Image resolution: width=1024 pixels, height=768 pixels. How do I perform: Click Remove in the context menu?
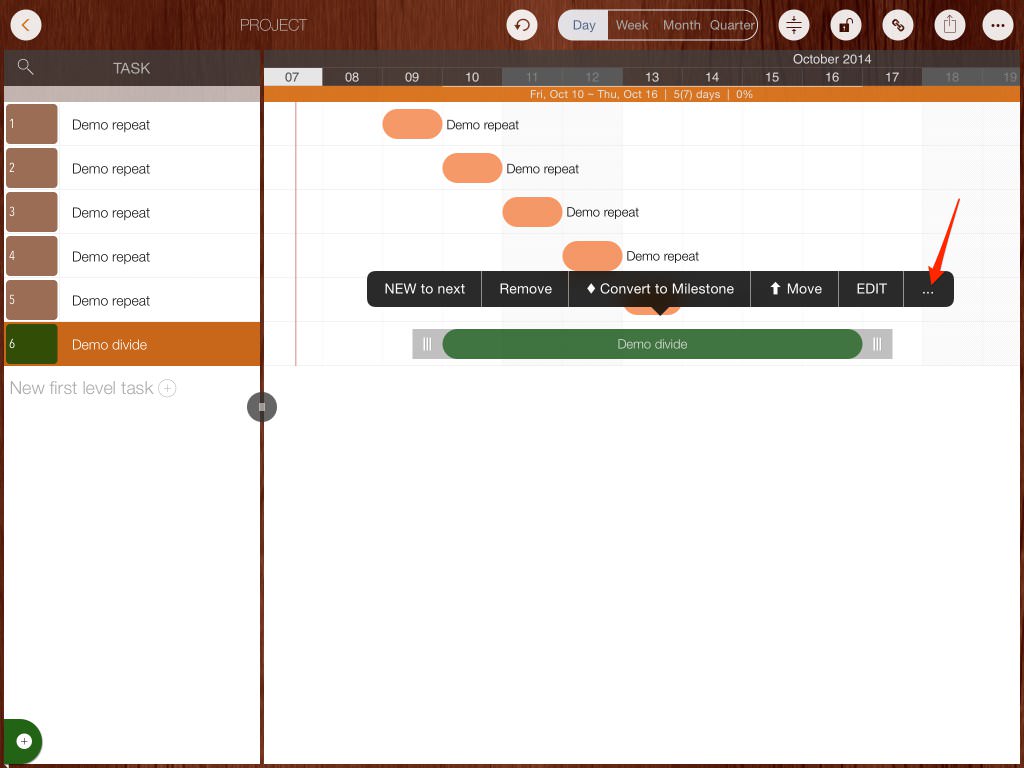point(525,289)
